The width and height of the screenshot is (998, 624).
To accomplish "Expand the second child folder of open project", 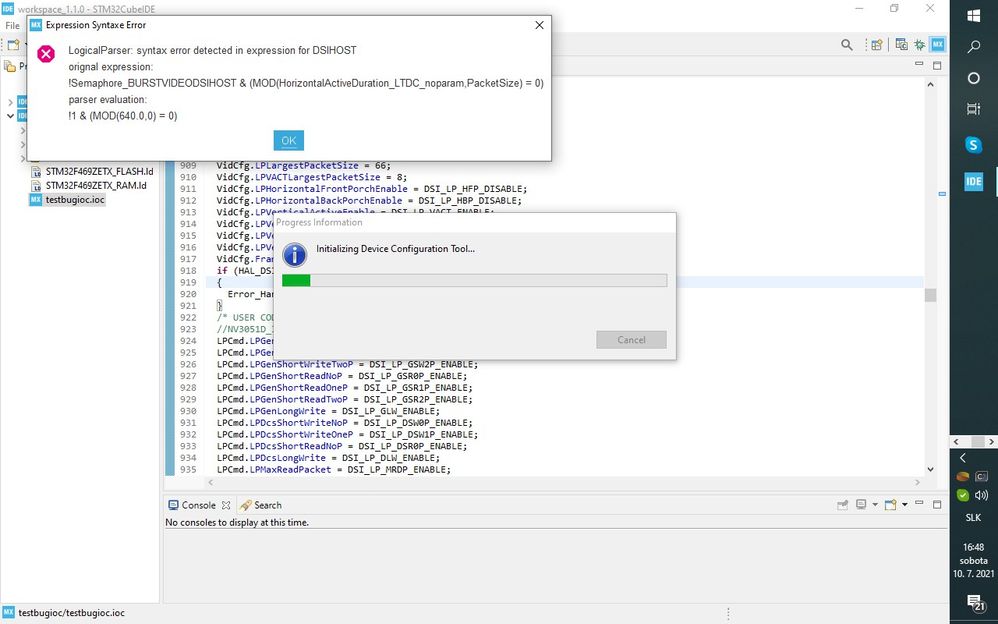I will 23,144.
